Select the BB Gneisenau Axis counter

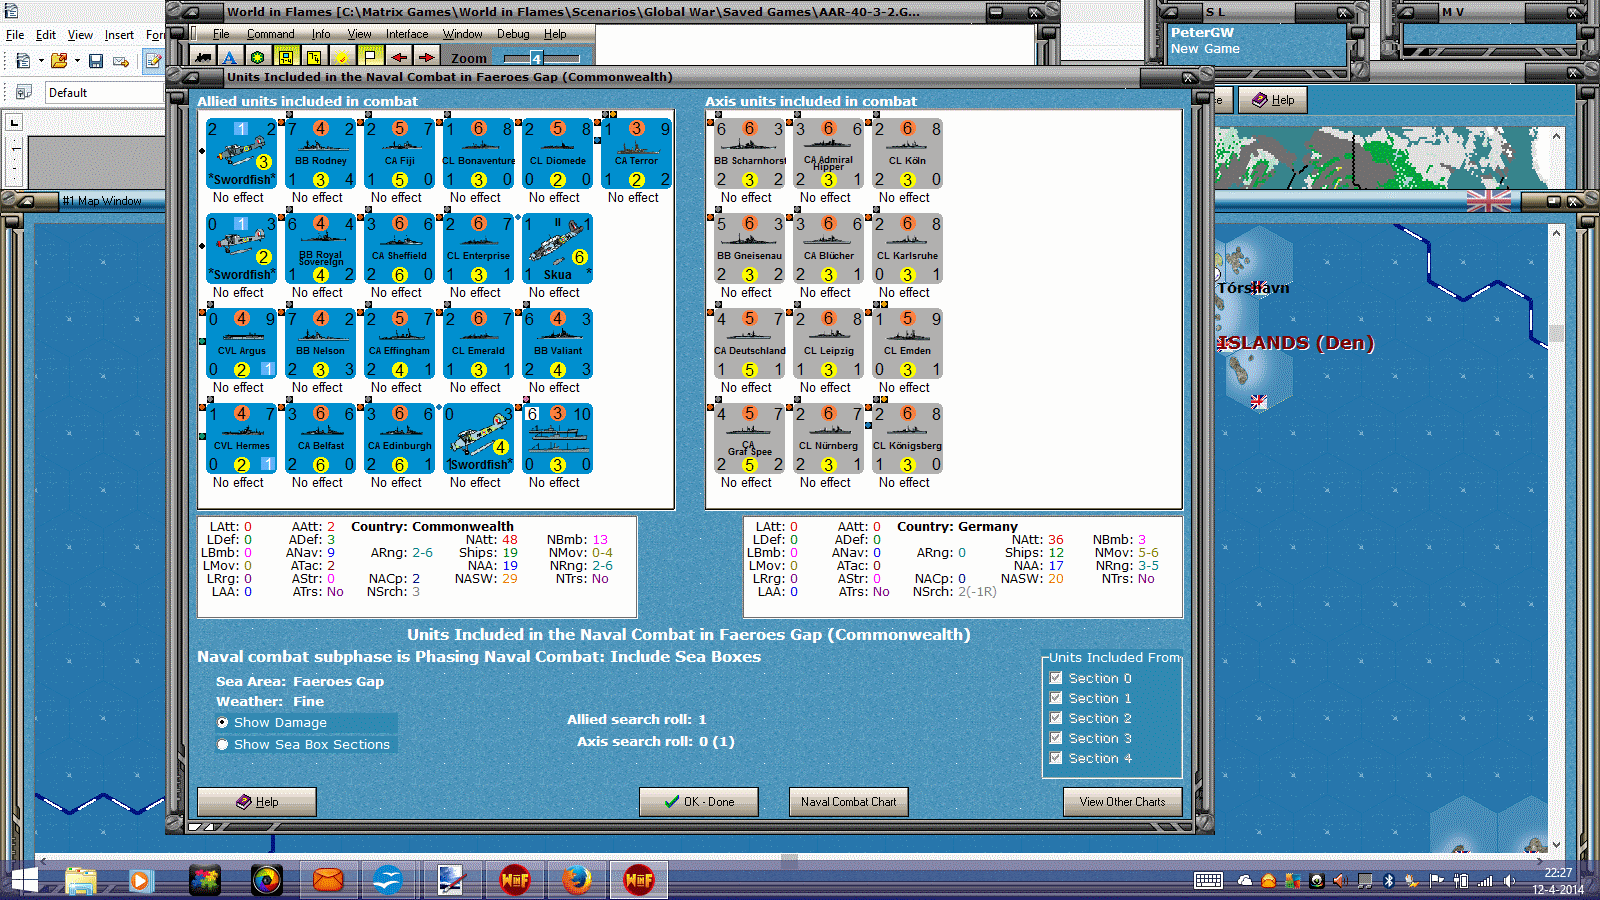tap(750, 249)
